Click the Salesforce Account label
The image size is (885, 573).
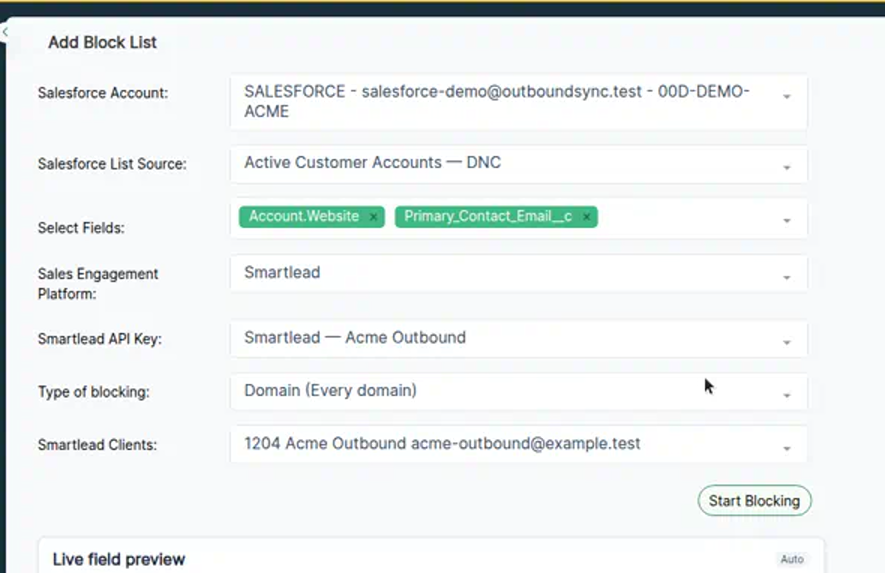pos(103,93)
